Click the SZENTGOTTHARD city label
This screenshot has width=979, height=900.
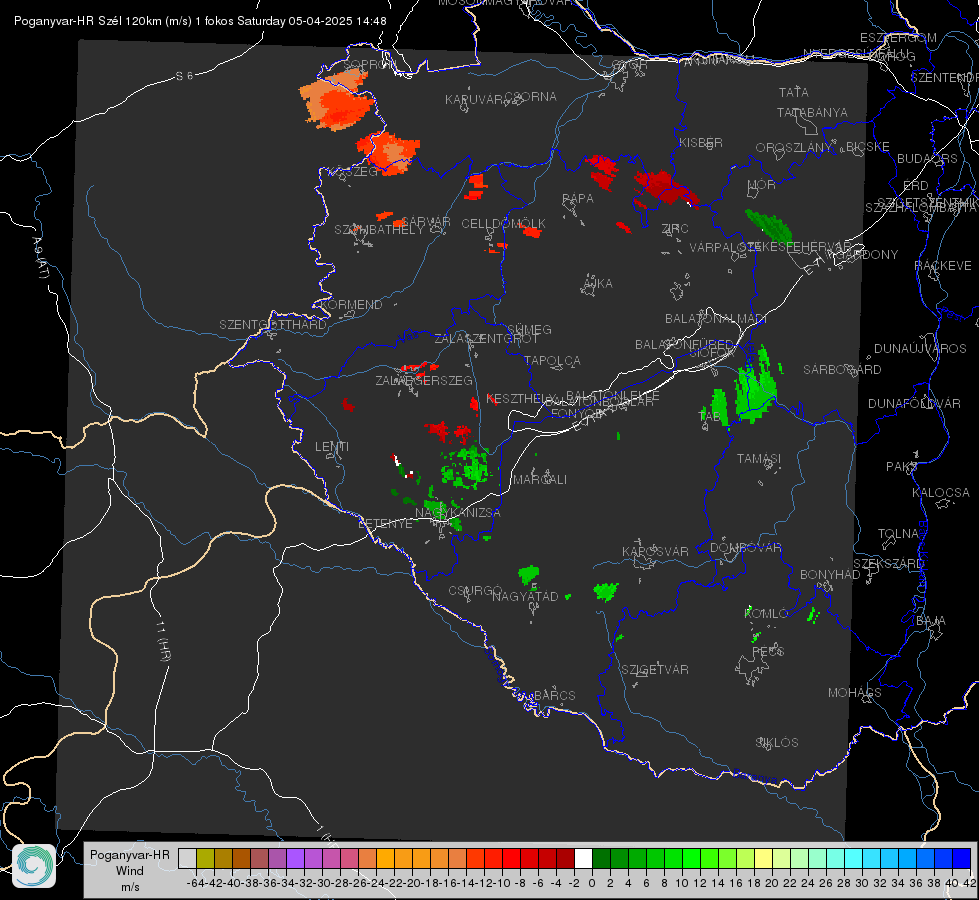click(273, 325)
